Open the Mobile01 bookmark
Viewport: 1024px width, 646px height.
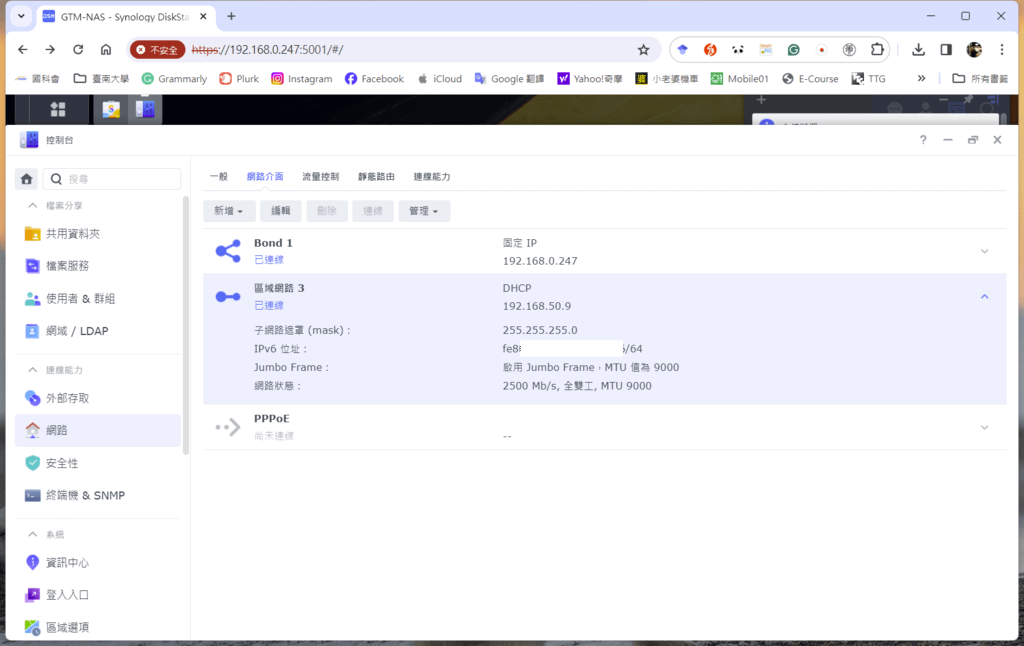740,78
